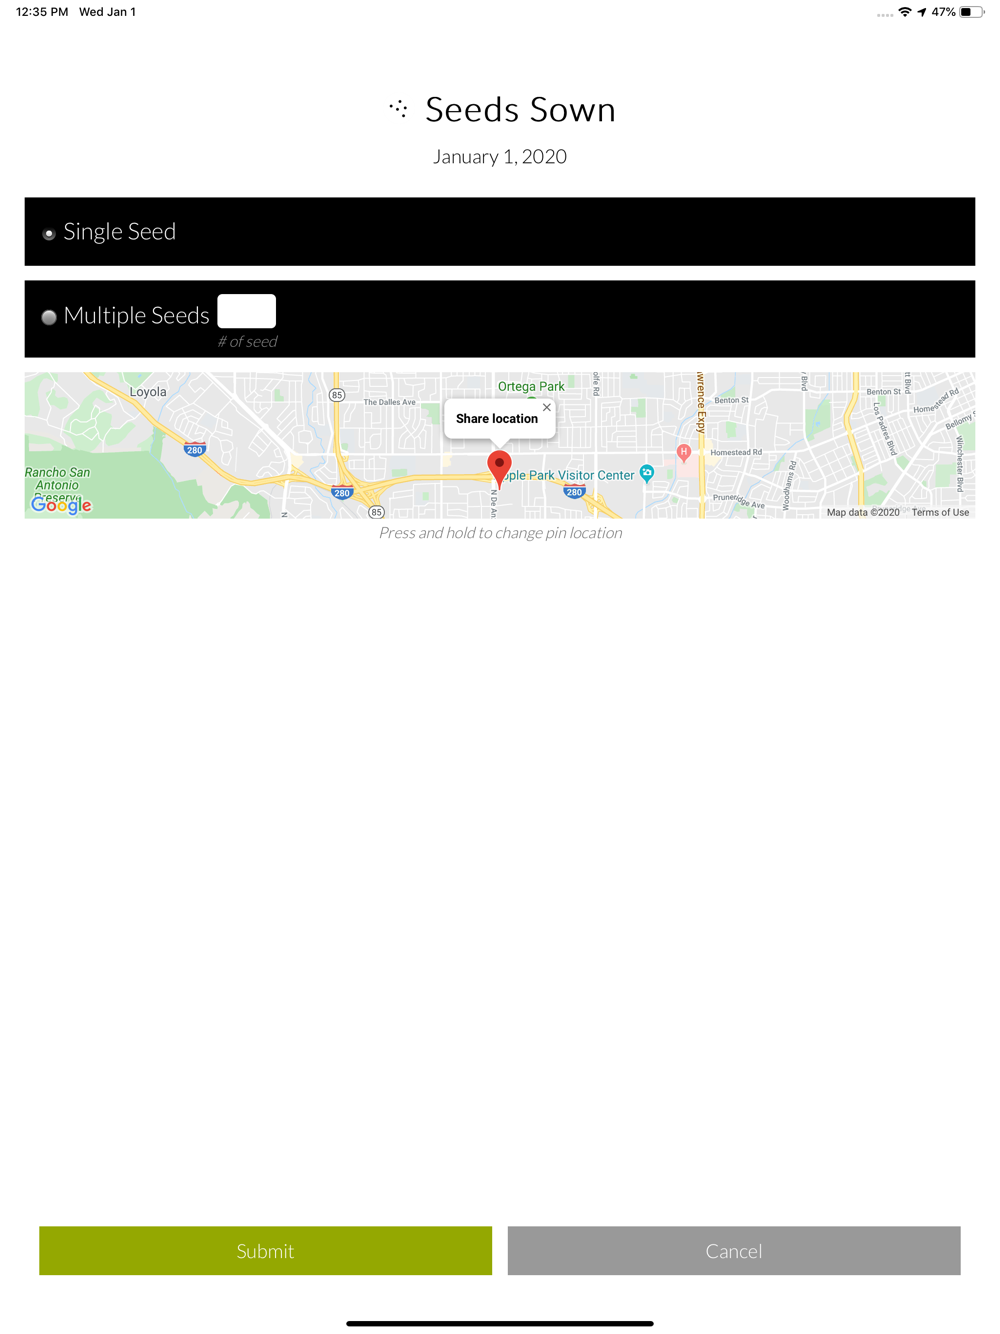
Task: Tap the battery icon in status bar
Action: pos(971,12)
